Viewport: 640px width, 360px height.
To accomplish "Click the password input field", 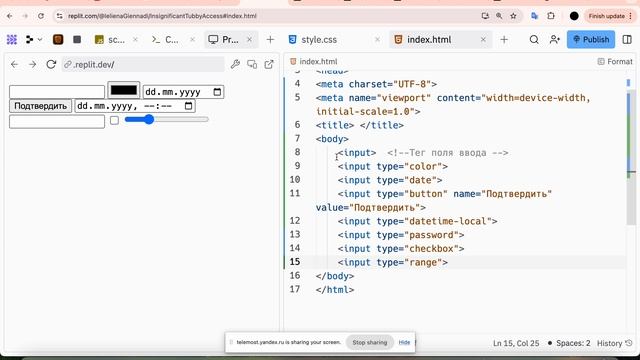I will tap(57, 121).
